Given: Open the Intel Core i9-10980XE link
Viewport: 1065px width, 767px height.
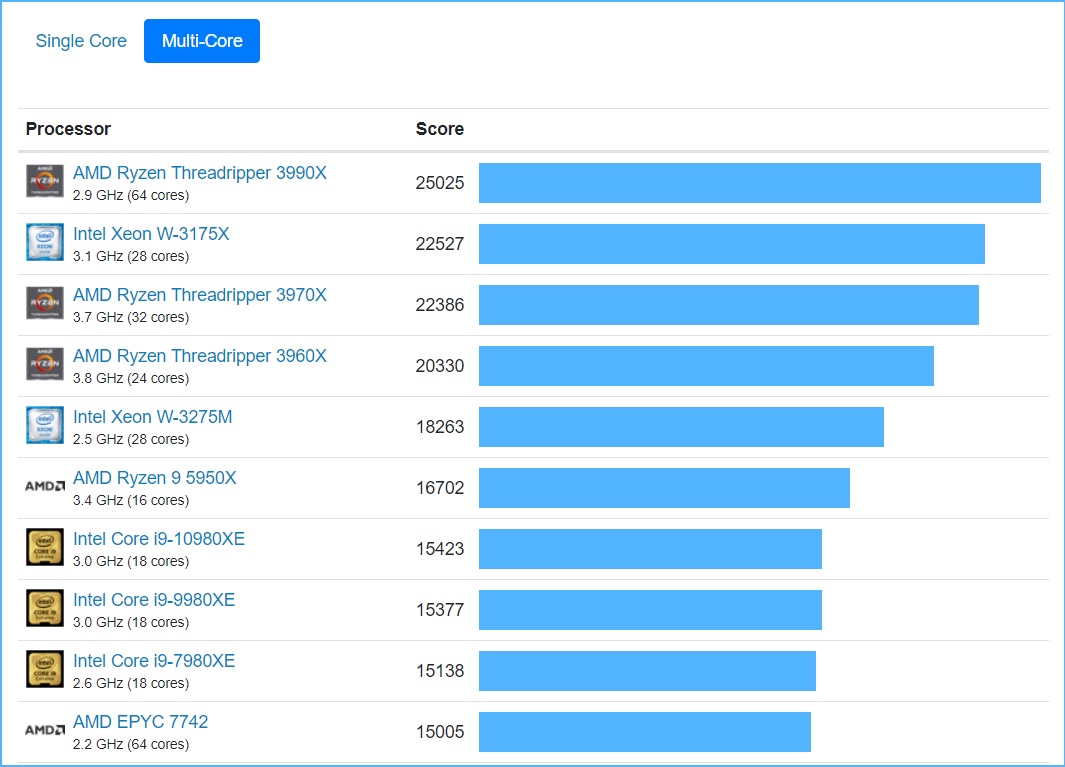Looking at the screenshot, I should tap(158, 539).
